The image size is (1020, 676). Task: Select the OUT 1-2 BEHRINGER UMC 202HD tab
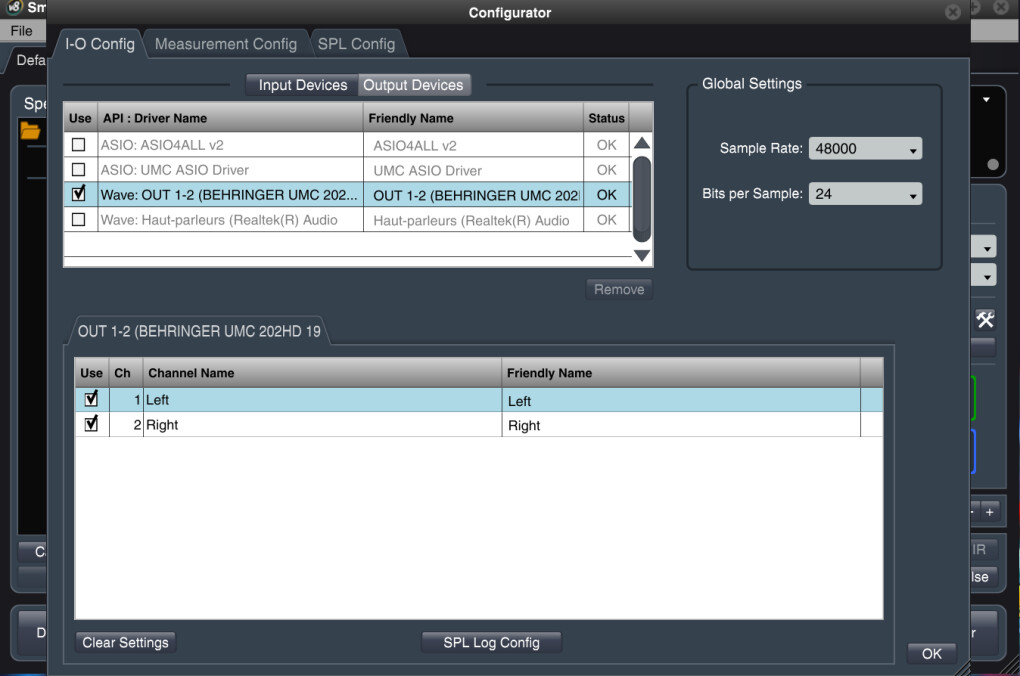tap(199, 331)
